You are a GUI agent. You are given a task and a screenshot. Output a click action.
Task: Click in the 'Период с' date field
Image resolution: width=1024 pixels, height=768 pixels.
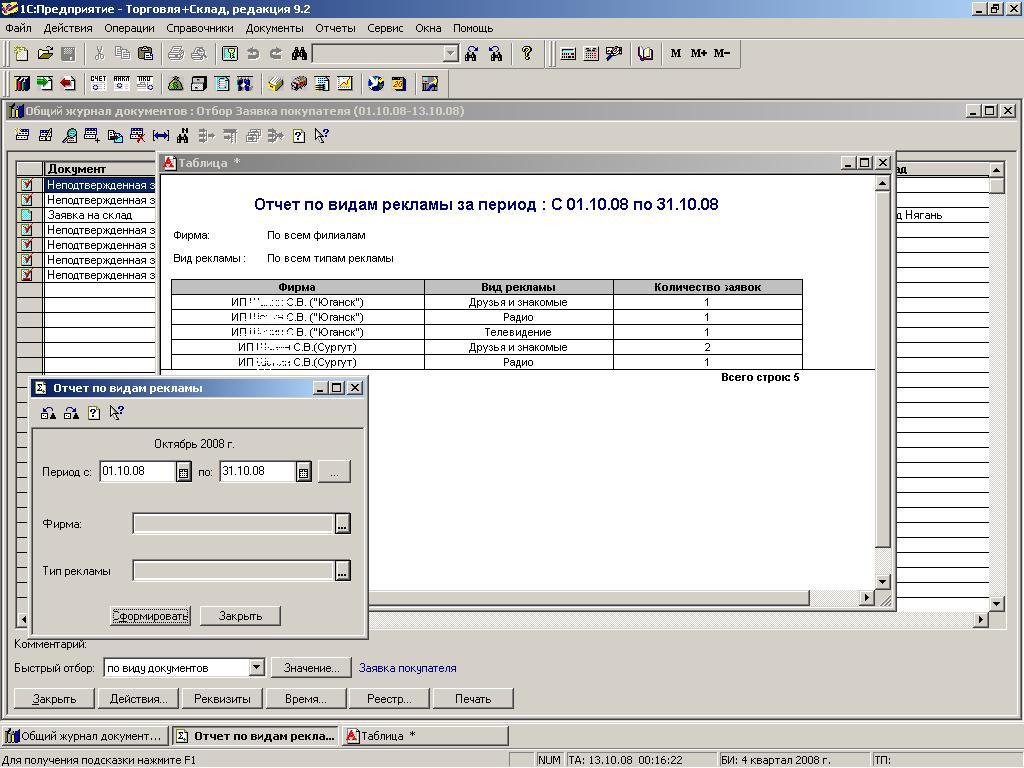(x=137, y=472)
